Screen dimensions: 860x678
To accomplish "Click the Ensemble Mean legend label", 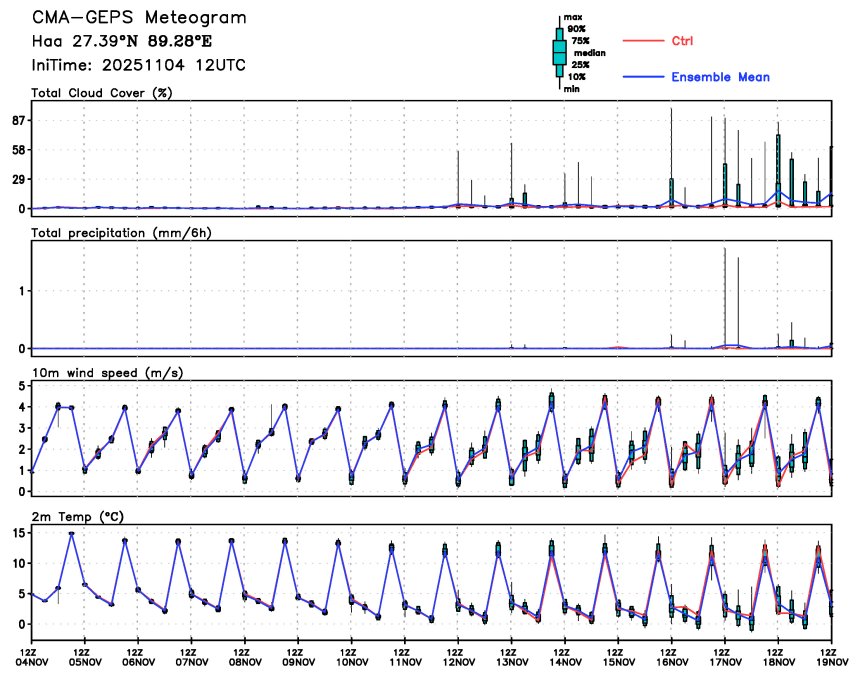I will (x=721, y=77).
